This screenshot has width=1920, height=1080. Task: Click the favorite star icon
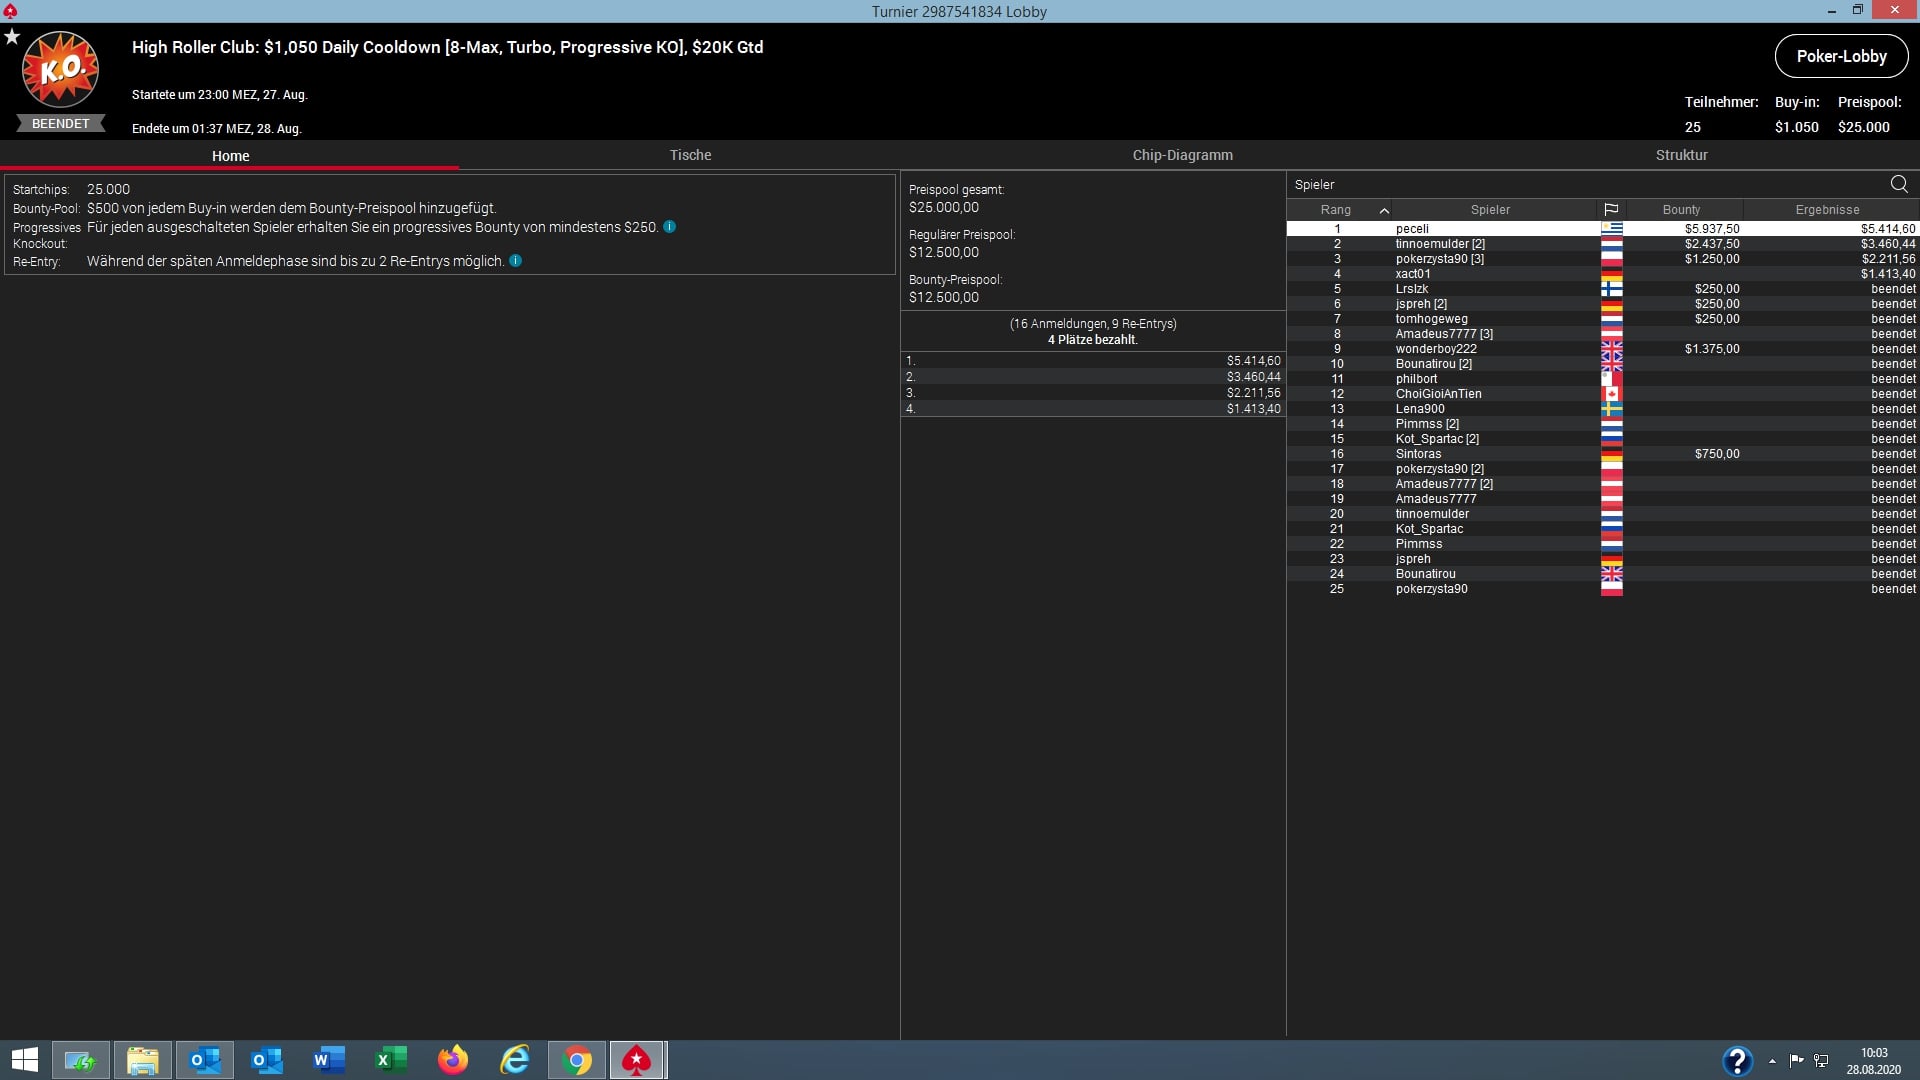click(12, 37)
